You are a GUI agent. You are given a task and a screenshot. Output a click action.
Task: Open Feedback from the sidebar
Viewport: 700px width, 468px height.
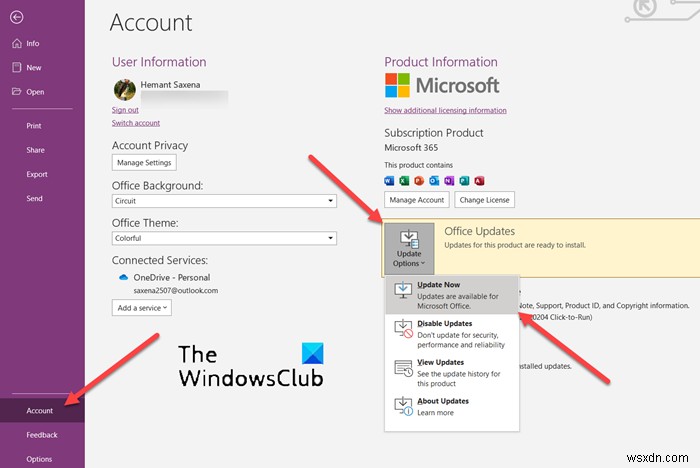pyautogui.click(x=42, y=435)
